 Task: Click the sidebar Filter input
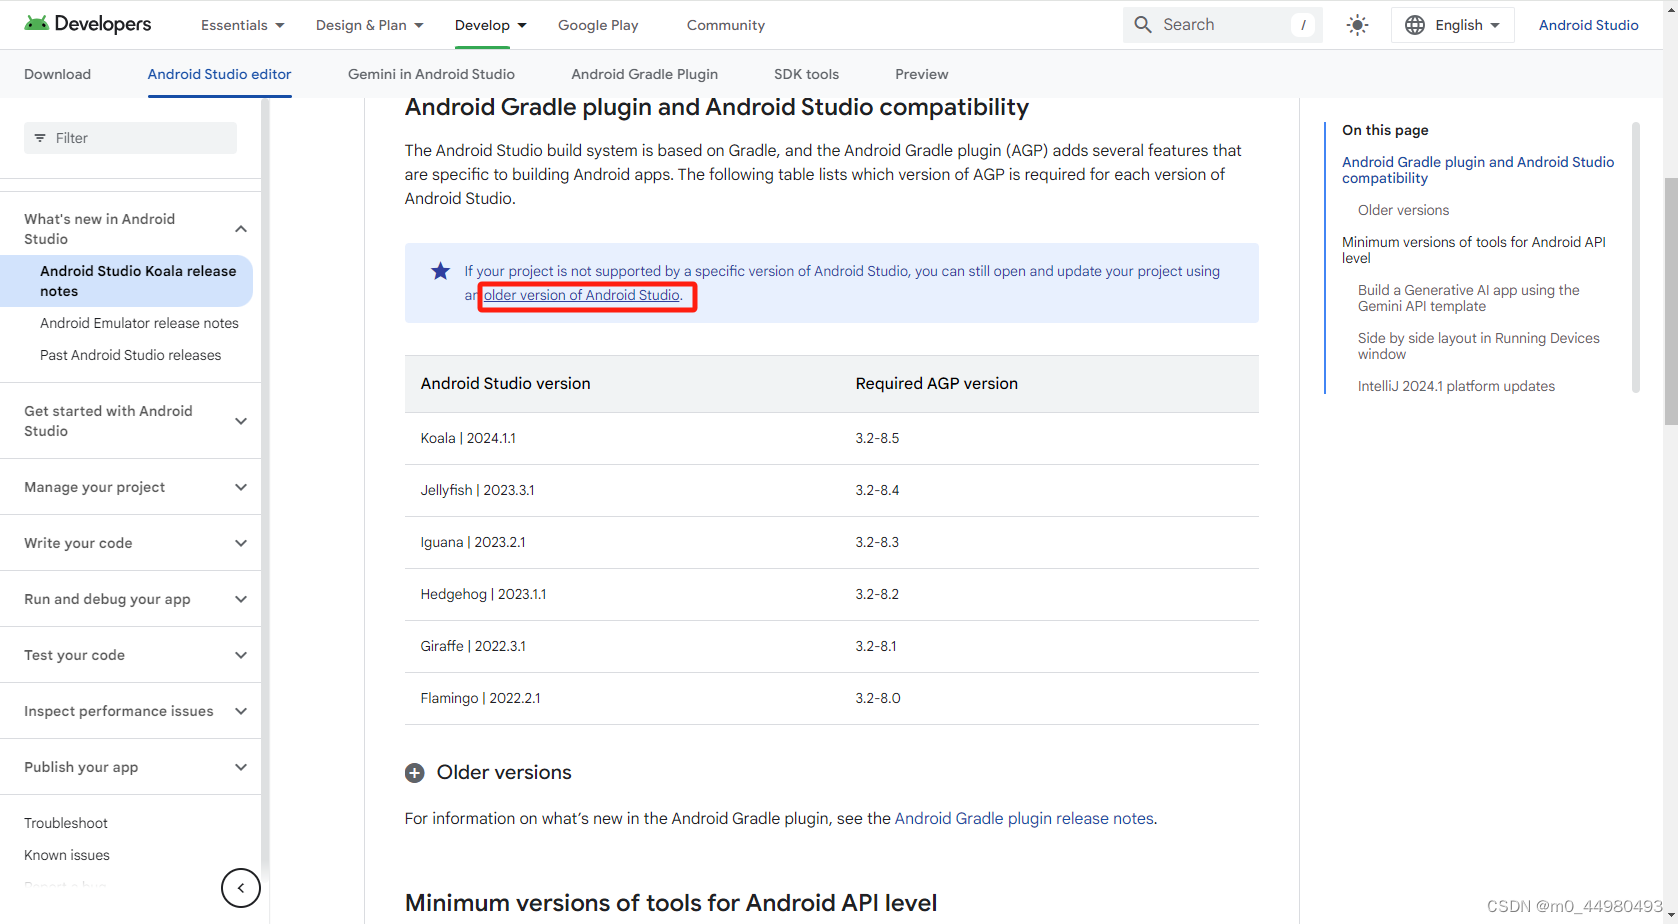tap(130, 138)
